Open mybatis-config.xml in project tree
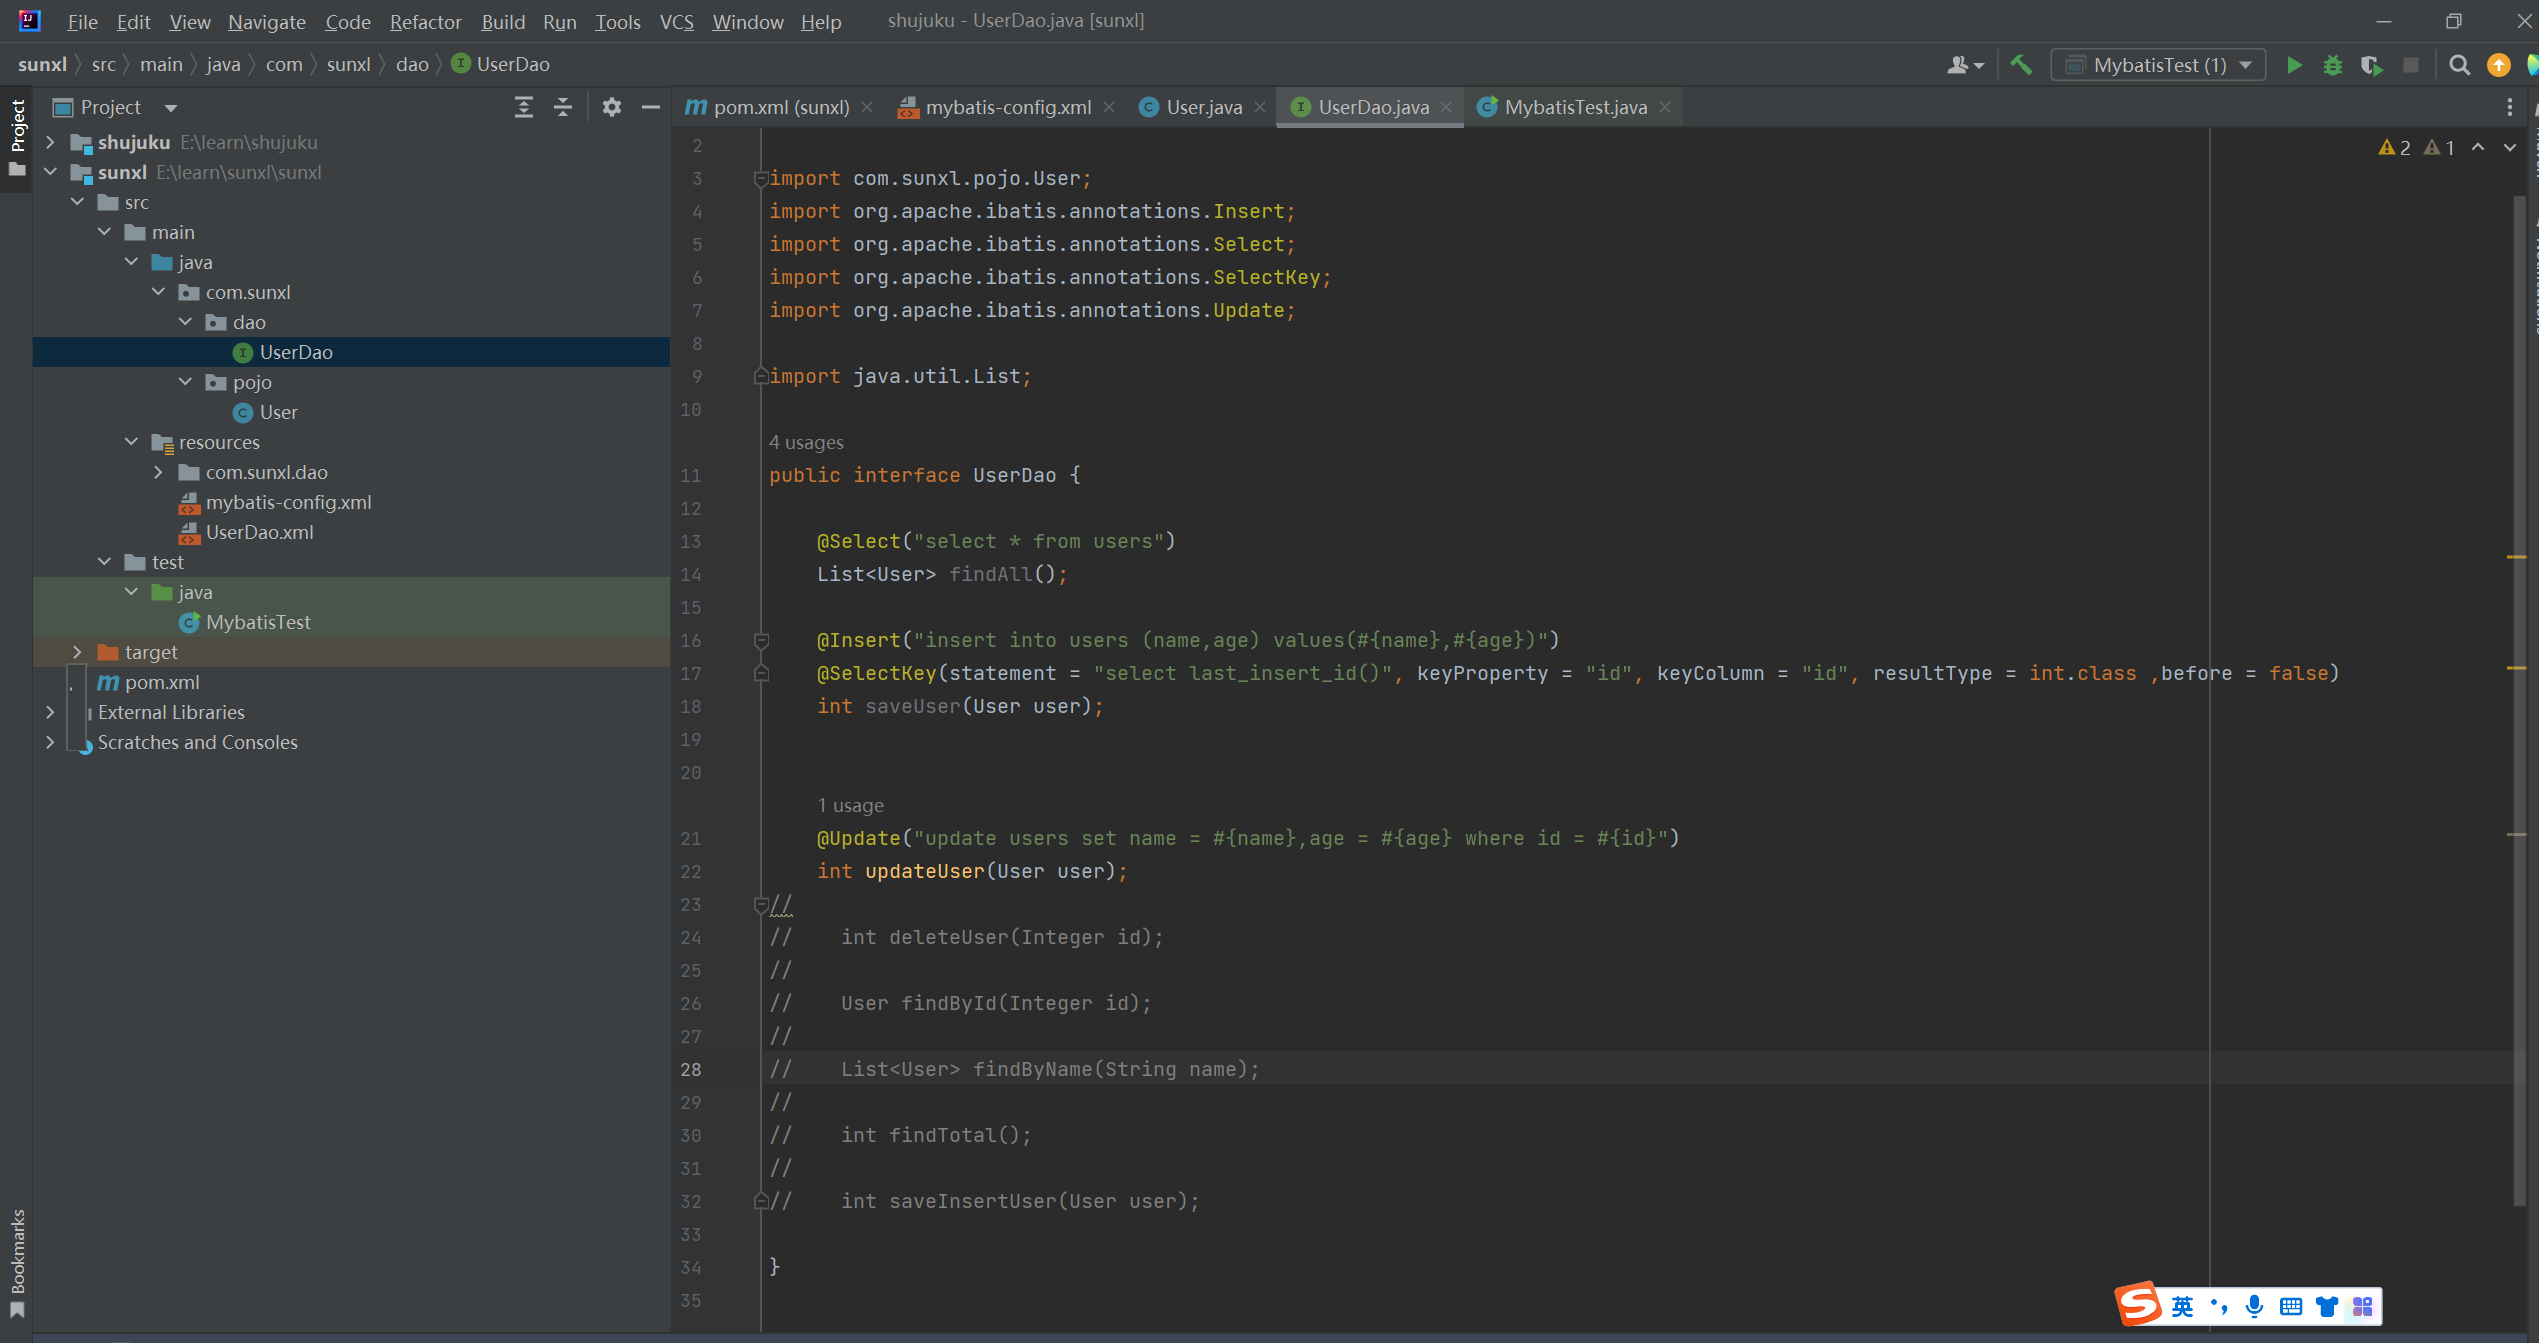Screen dimensions: 2539x1343 click(x=288, y=502)
